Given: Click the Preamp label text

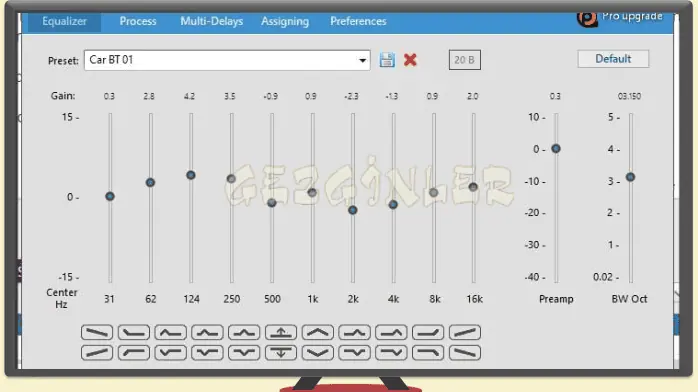Looking at the screenshot, I should (556, 299).
